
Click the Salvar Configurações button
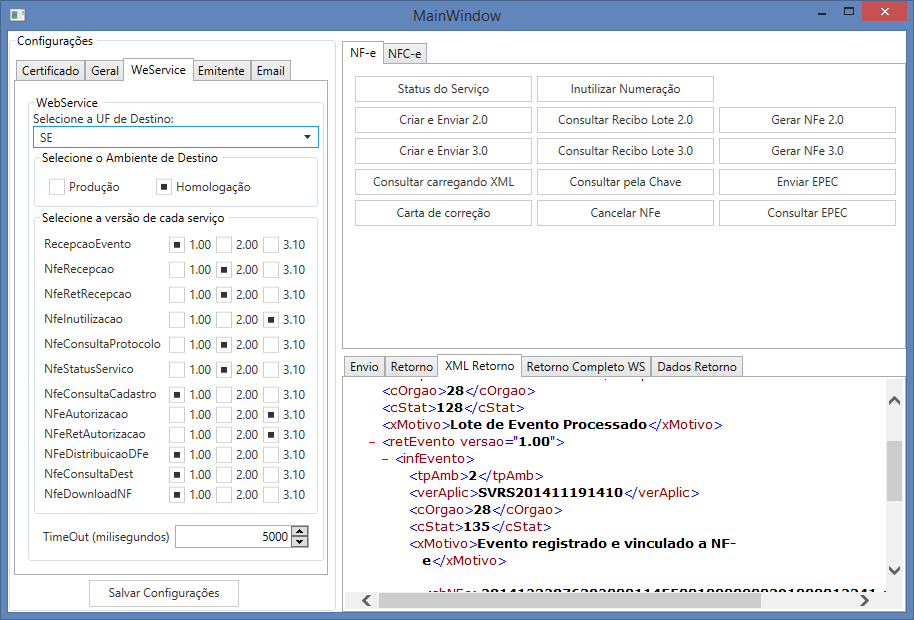164,593
